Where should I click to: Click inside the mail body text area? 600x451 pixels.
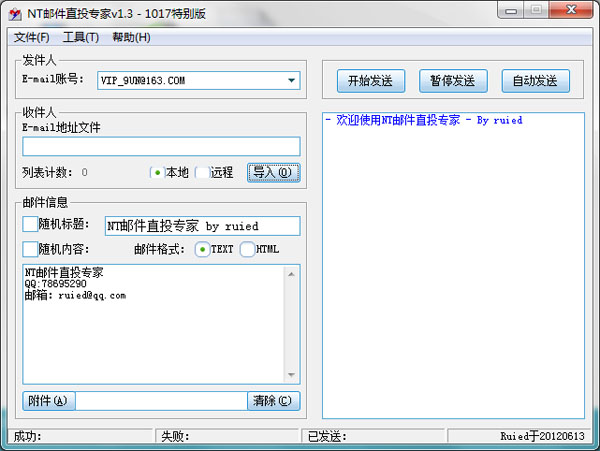tap(153, 324)
